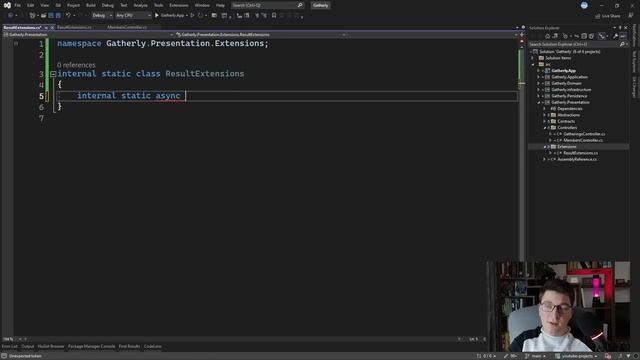Select the Contracts folder

click(566, 121)
